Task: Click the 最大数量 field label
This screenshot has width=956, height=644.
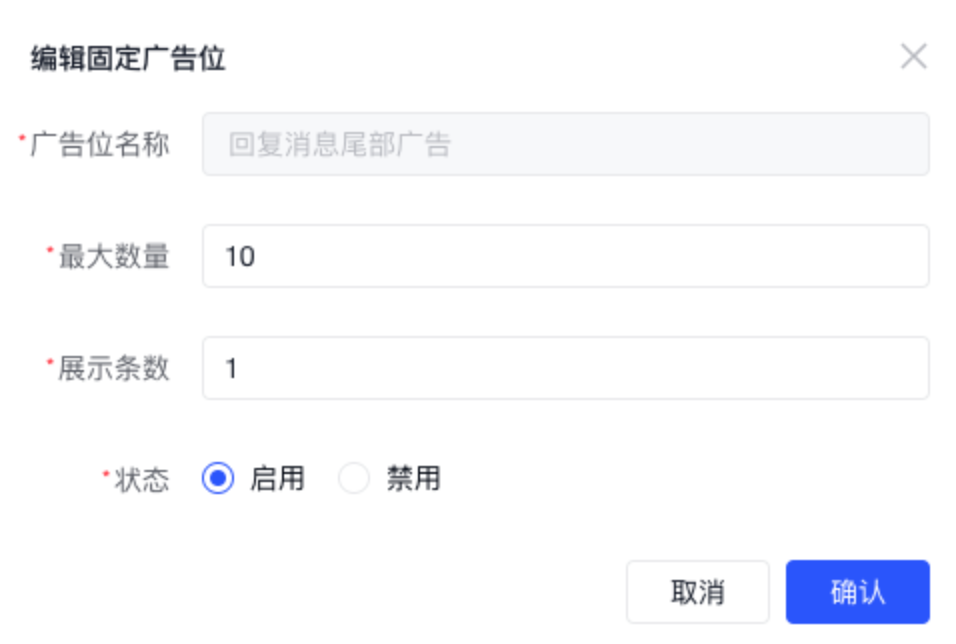Action: [x=113, y=257]
